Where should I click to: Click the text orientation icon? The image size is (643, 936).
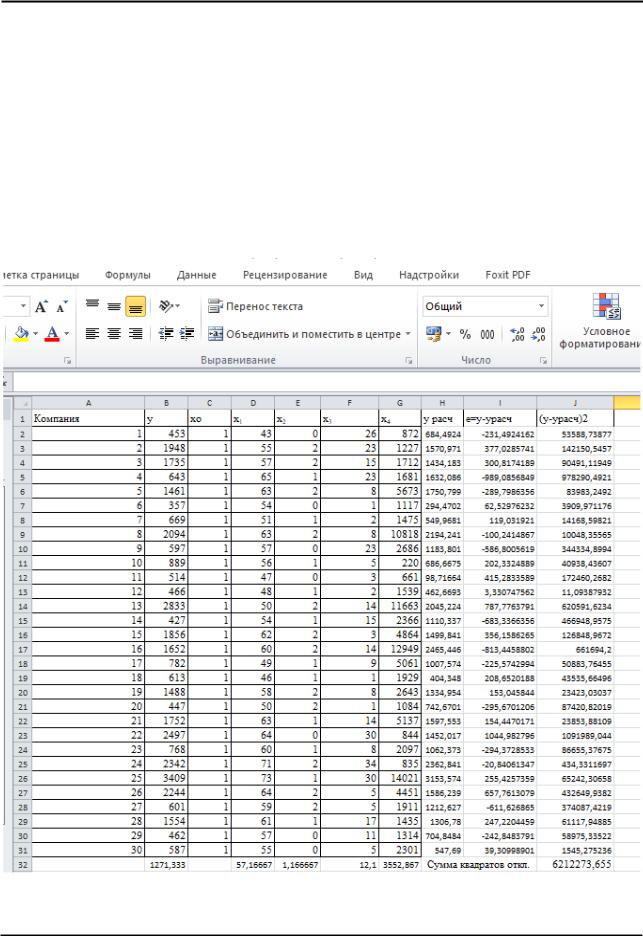coord(166,306)
